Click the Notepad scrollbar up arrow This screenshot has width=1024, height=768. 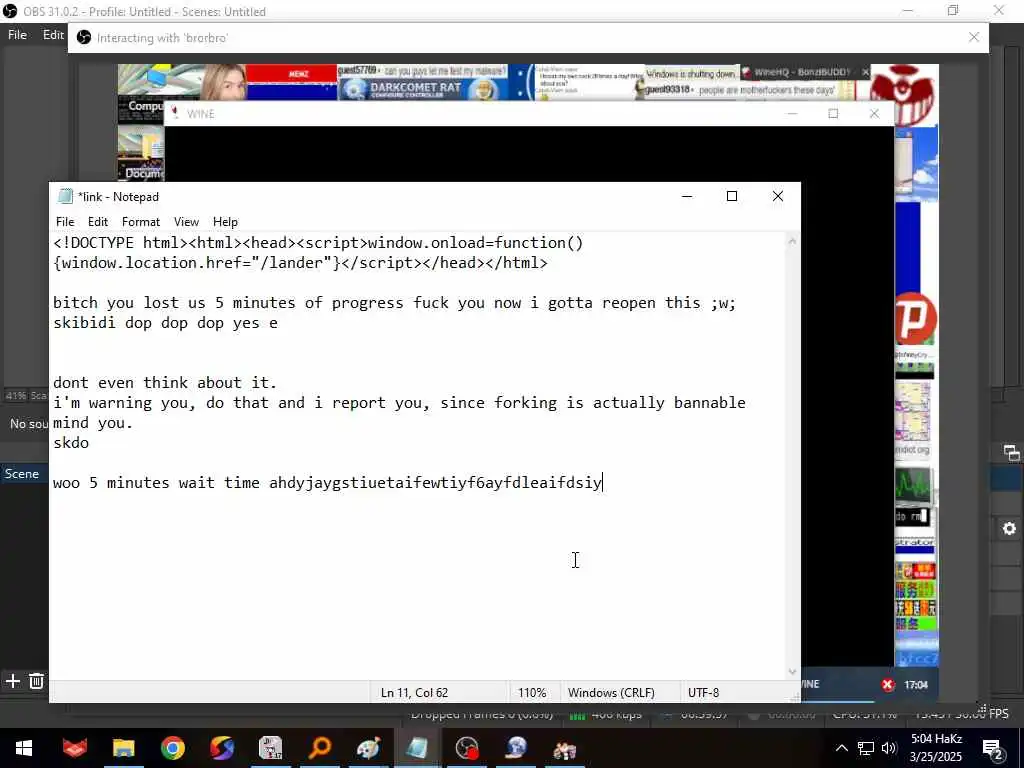792,242
